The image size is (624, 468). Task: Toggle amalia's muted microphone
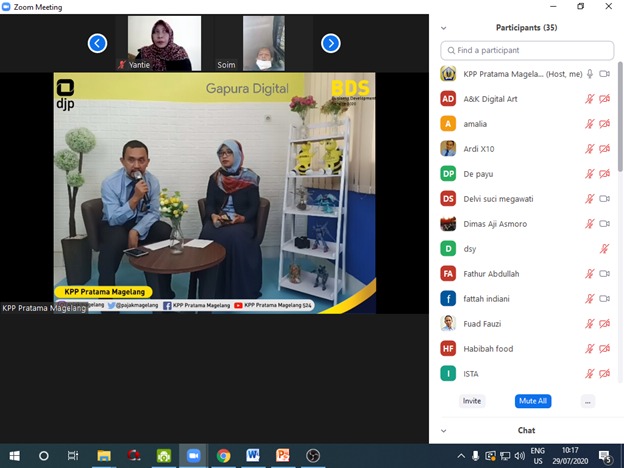coord(590,124)
